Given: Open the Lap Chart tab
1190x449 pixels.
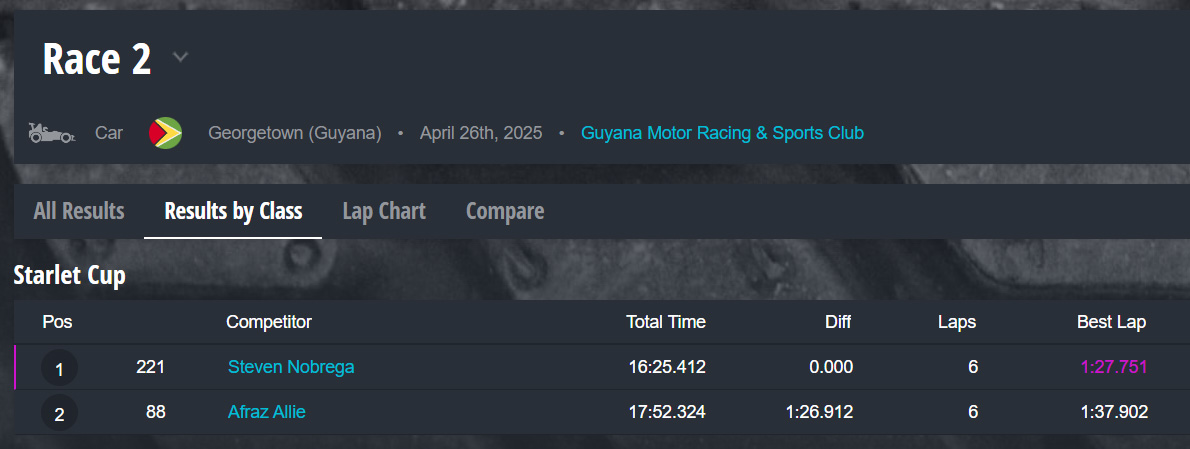Looking at the screenshot, I should [384, 211].
